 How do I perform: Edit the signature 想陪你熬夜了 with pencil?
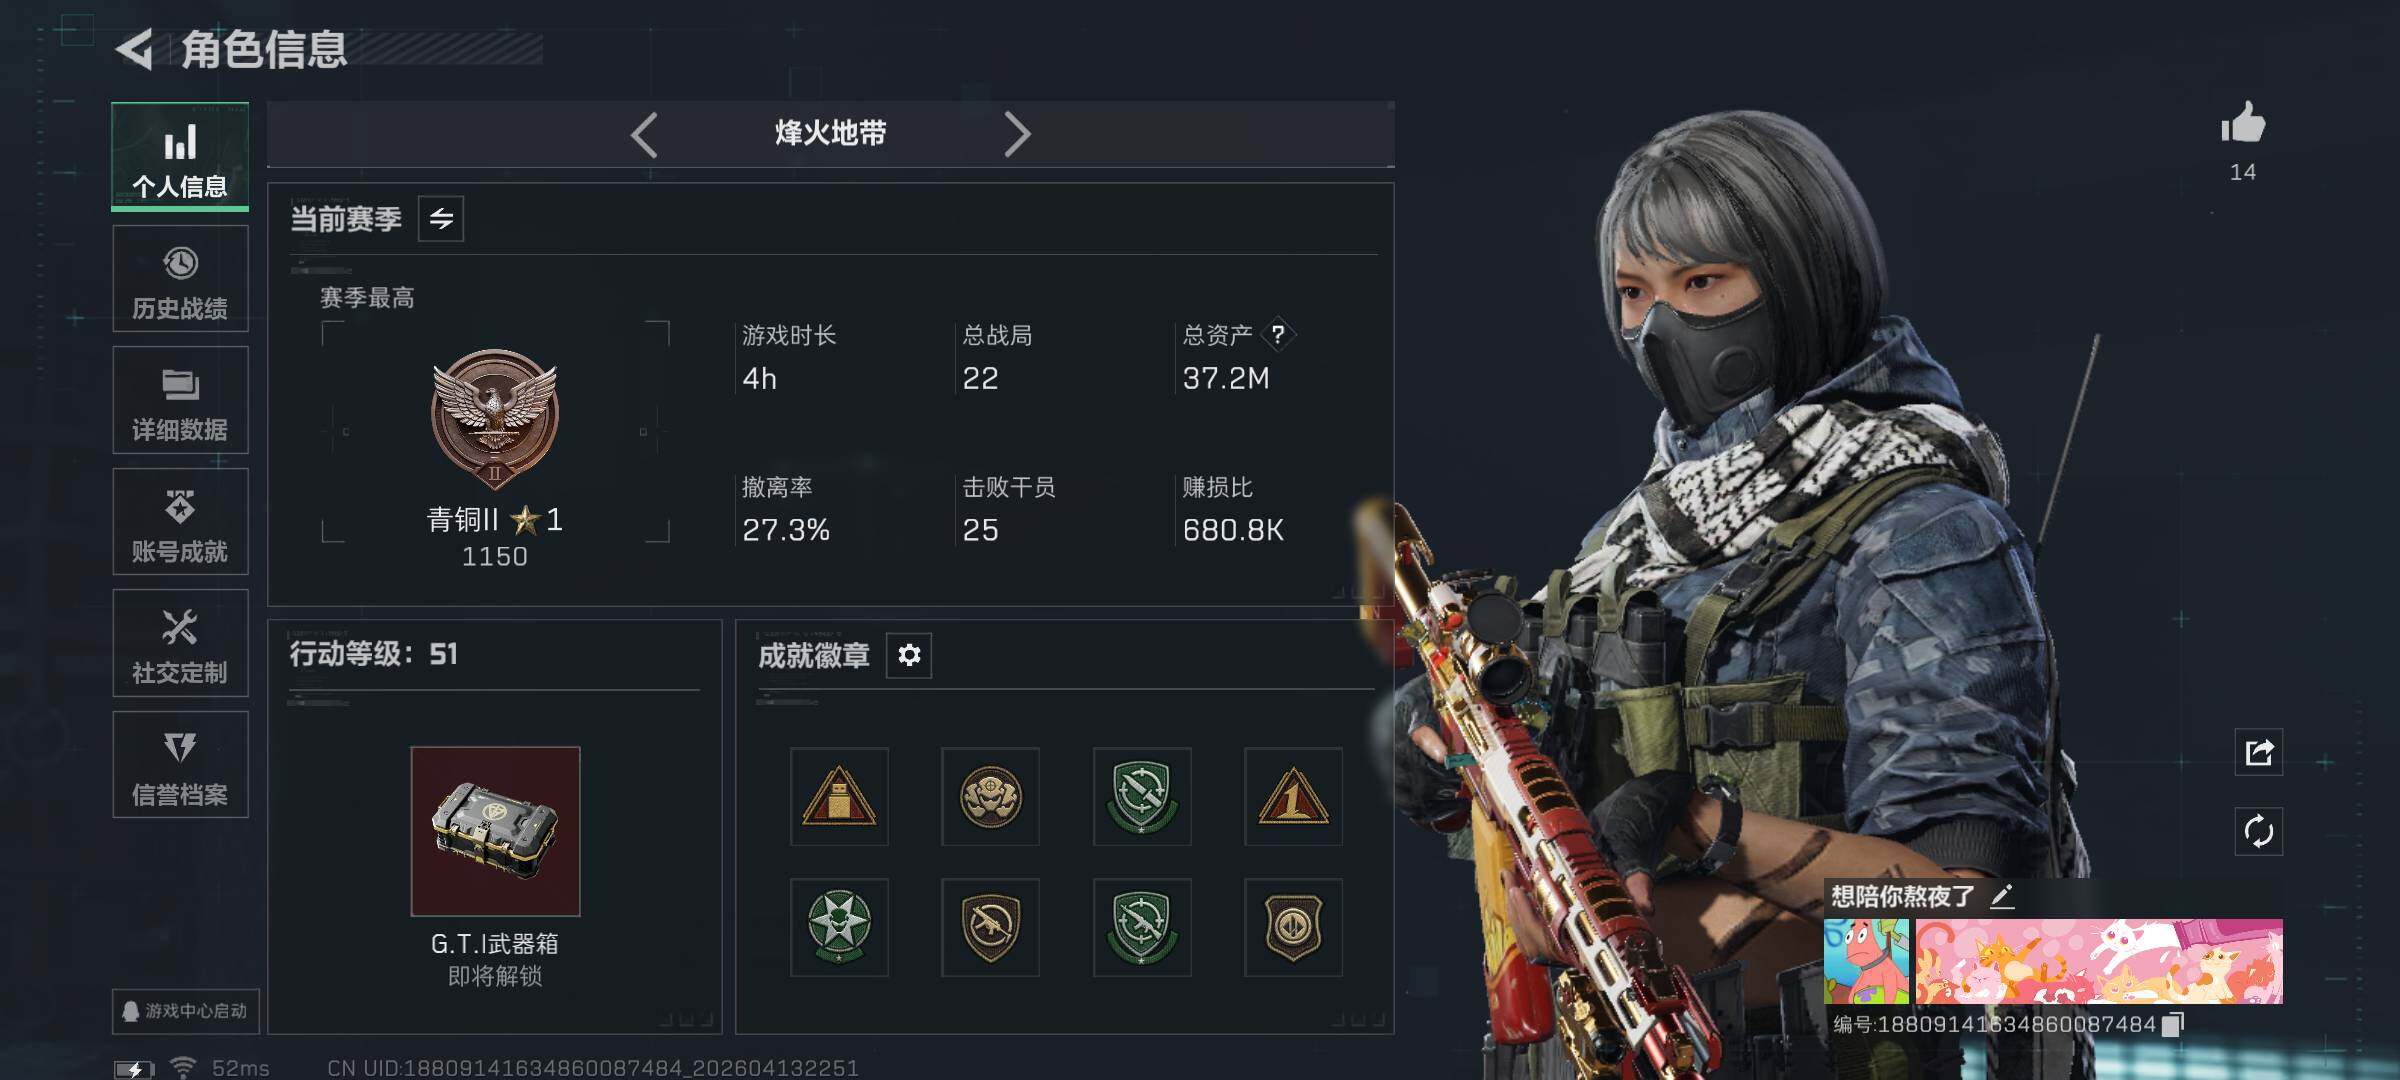coord(2002,896)
